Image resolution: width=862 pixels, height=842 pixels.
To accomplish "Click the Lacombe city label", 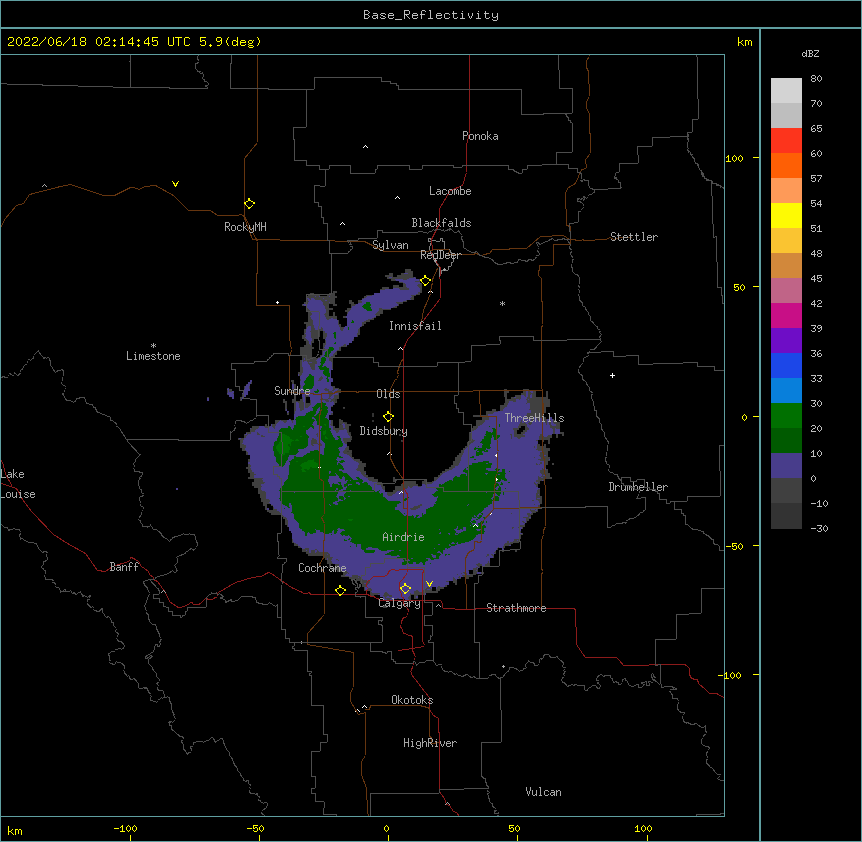I will pos(450,191).
